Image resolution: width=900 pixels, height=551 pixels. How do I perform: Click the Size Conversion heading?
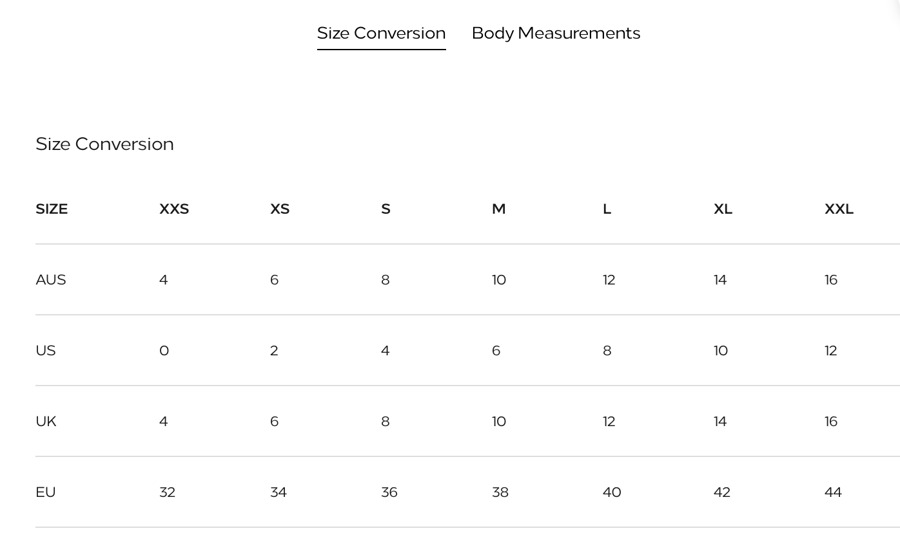pos(105,144)
